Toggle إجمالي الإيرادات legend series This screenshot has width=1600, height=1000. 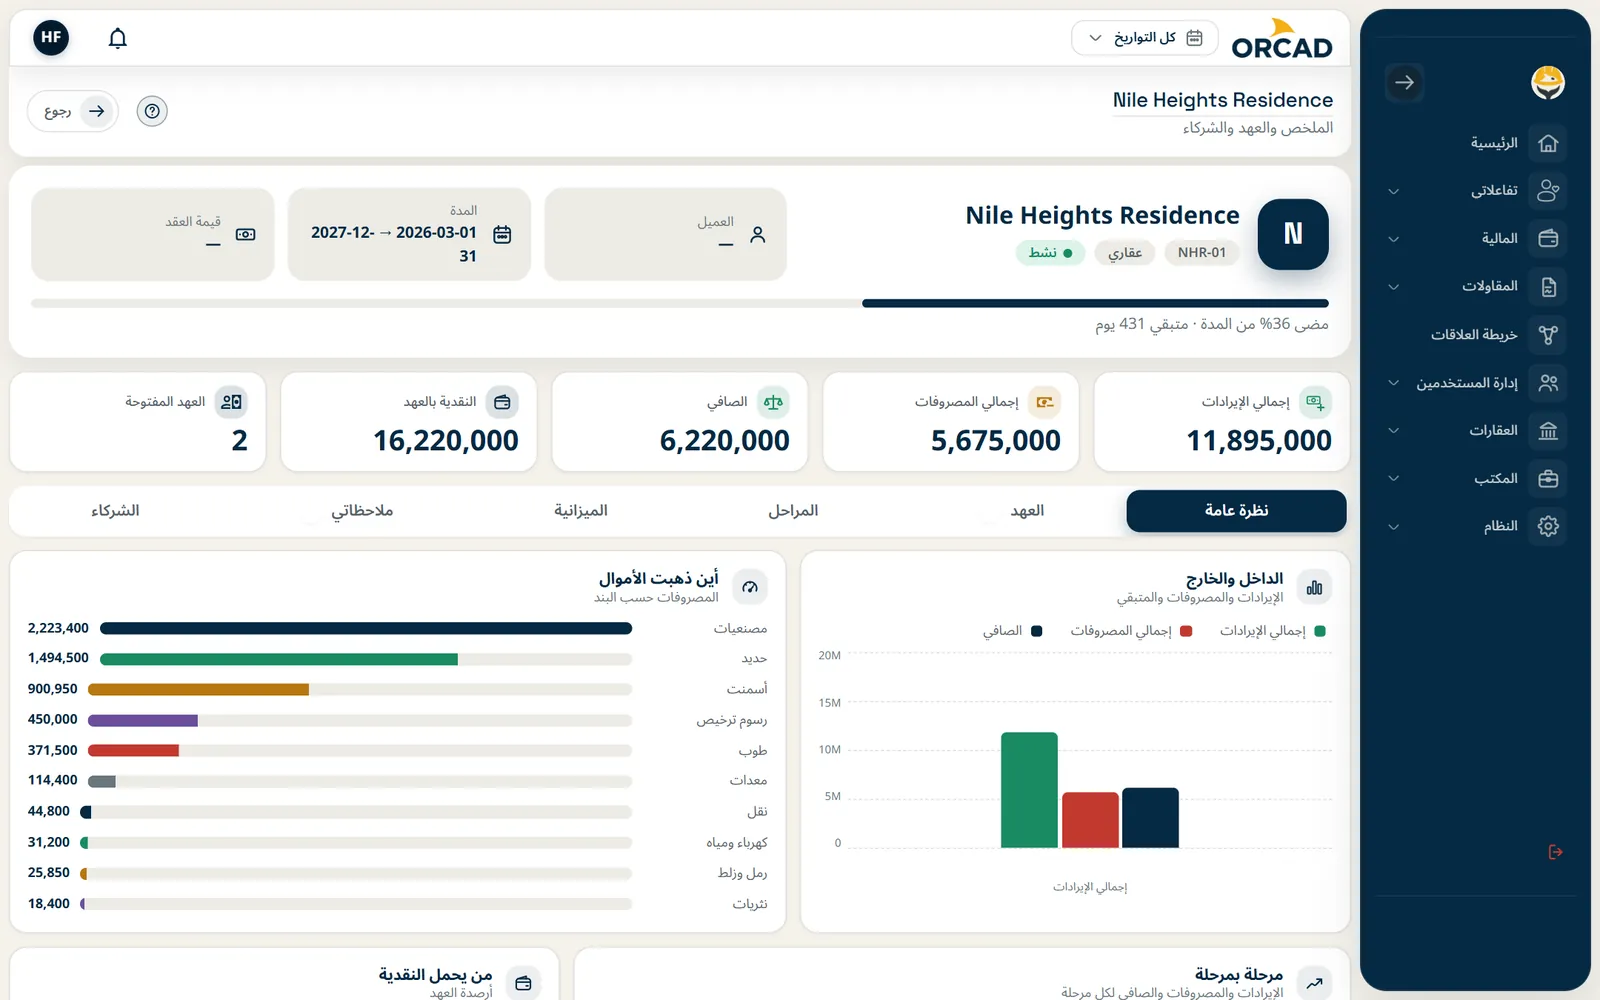[x=1272, y=631]
